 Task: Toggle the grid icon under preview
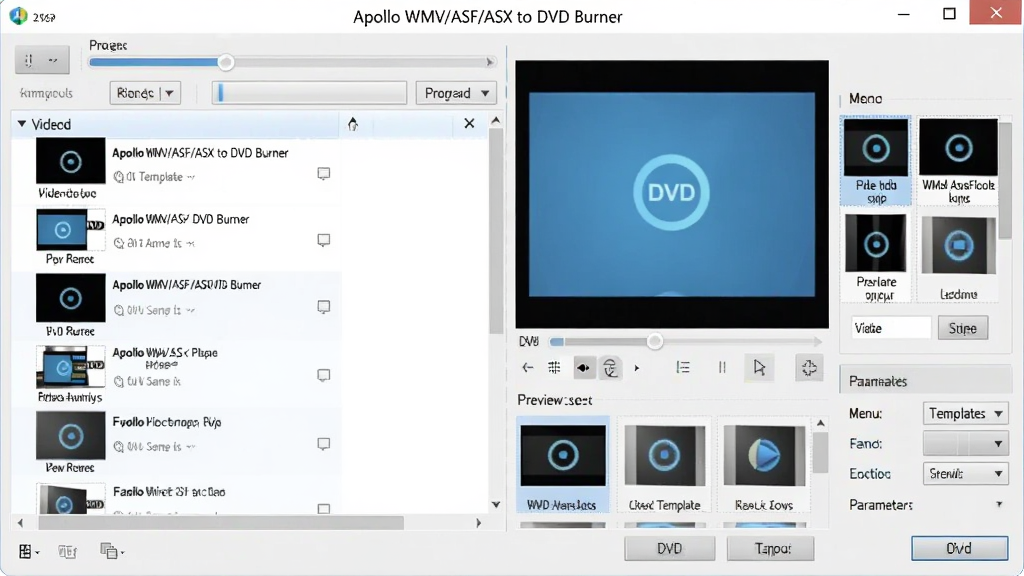click(x=554, y=368)
